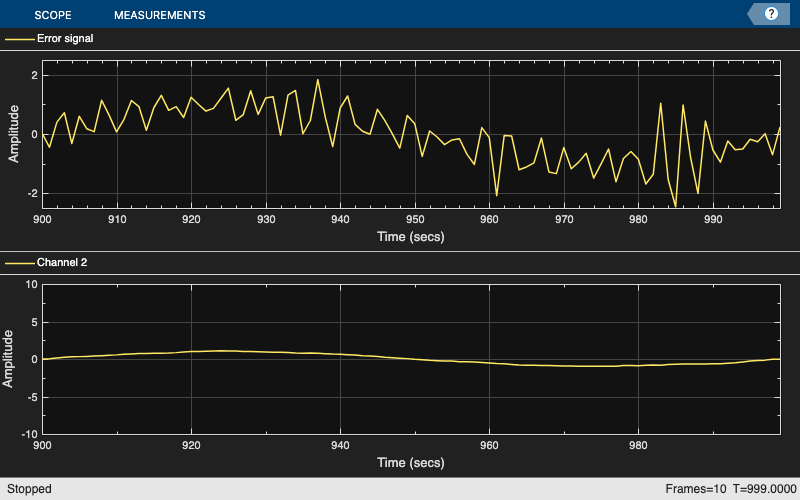Click the 990 tick label on top plot
800x500 pixels.
click(x=713, y=219)
